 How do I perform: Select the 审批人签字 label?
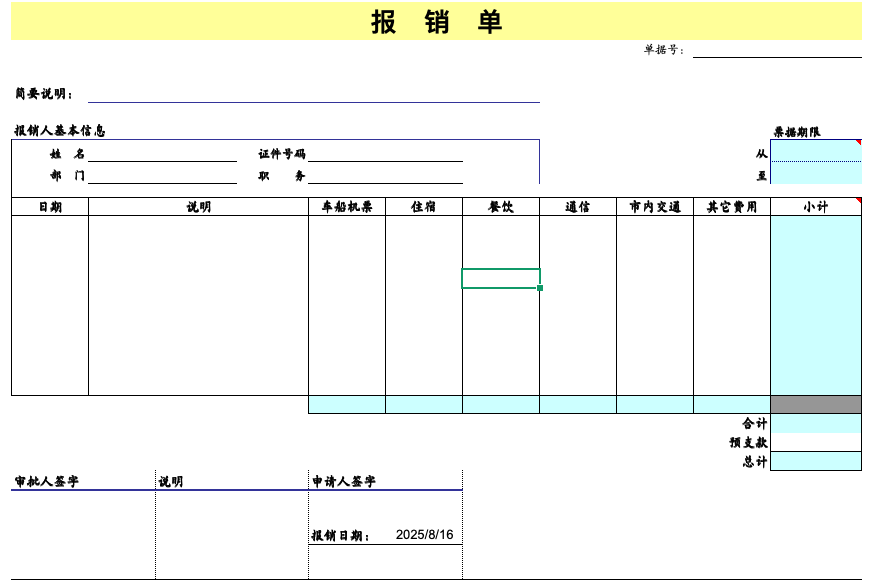pos(47,481)
